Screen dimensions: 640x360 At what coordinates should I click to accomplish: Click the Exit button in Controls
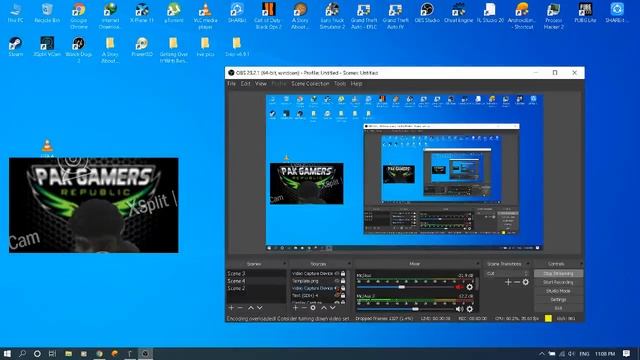point(558,308)
